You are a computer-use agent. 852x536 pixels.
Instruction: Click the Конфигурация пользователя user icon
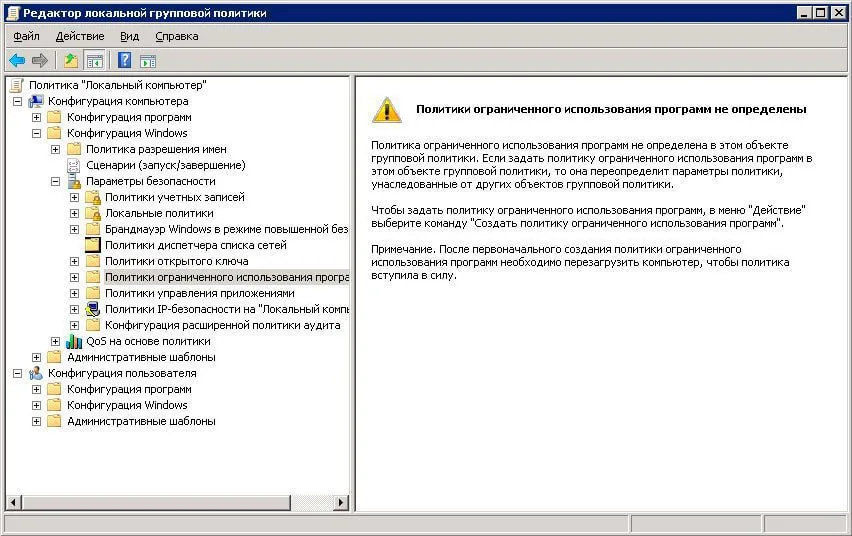coord(36,373)
